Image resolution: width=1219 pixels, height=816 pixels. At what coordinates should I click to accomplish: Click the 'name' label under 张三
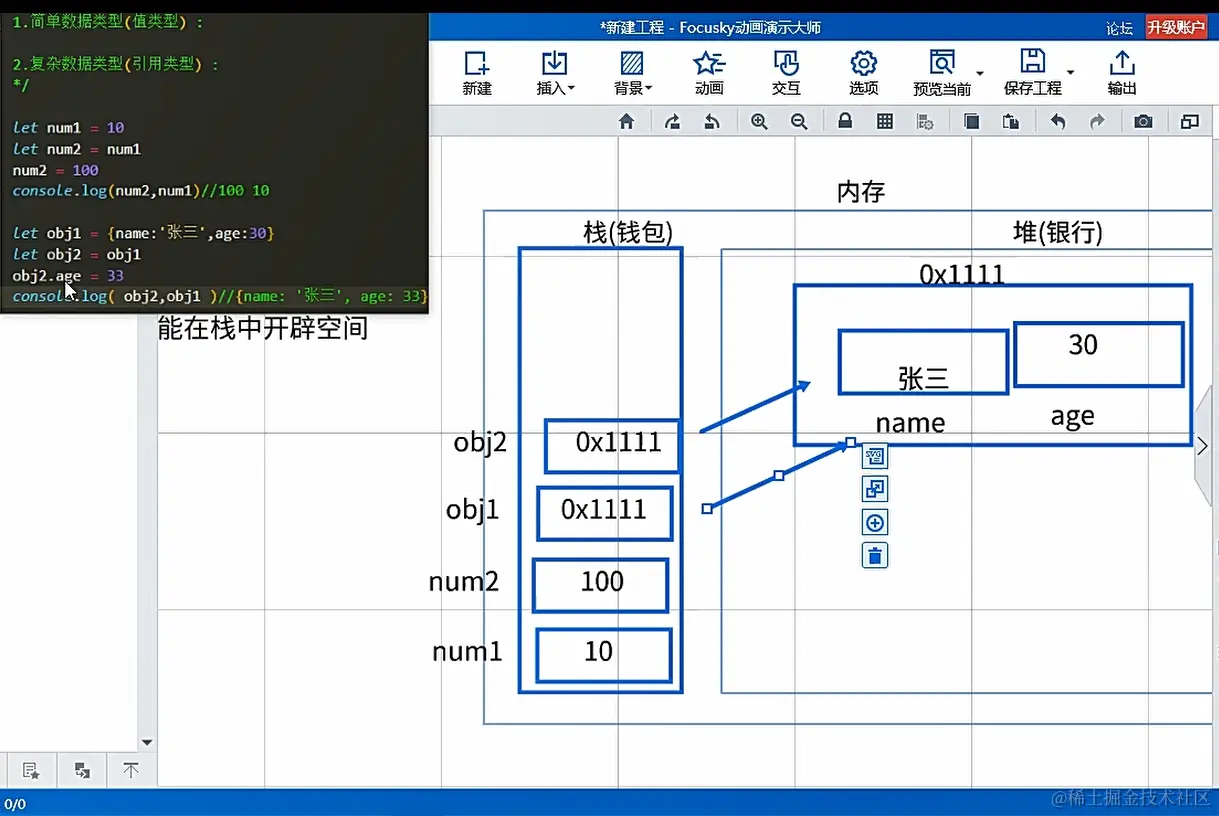pos(910,422)
